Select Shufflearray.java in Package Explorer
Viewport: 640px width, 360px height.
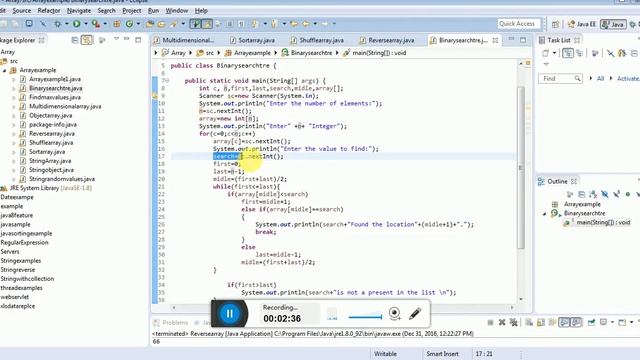51,143
